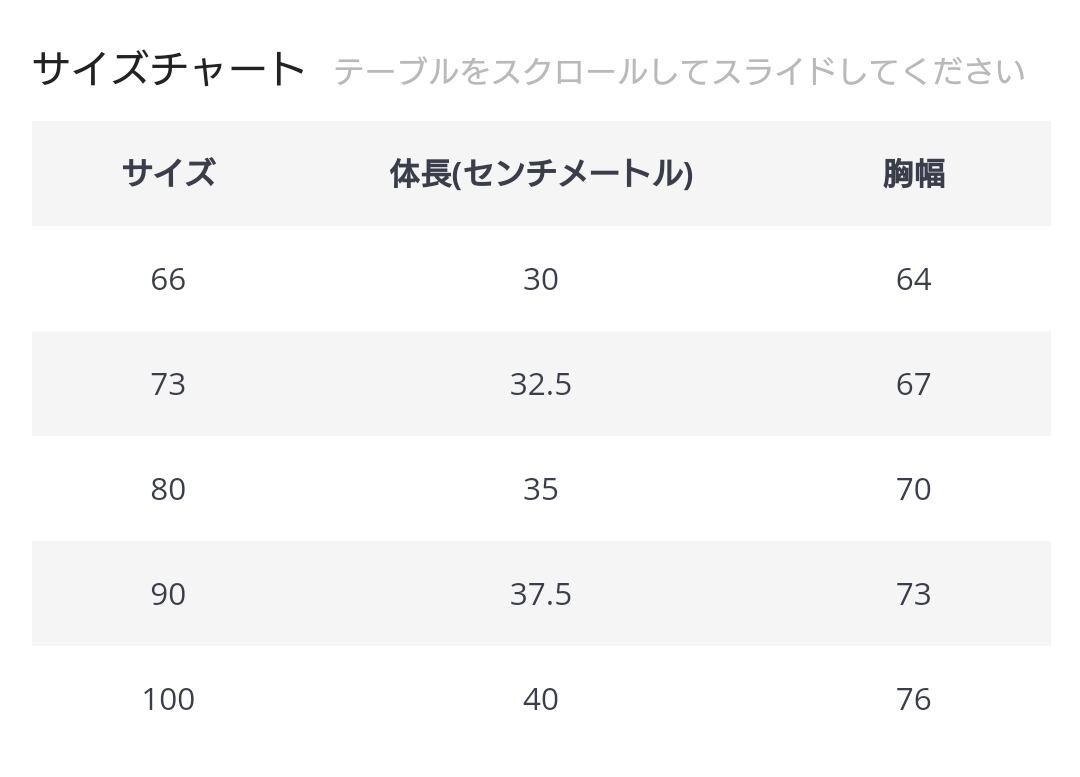
Task: Click chest width value 76
Action: point(913,700)
